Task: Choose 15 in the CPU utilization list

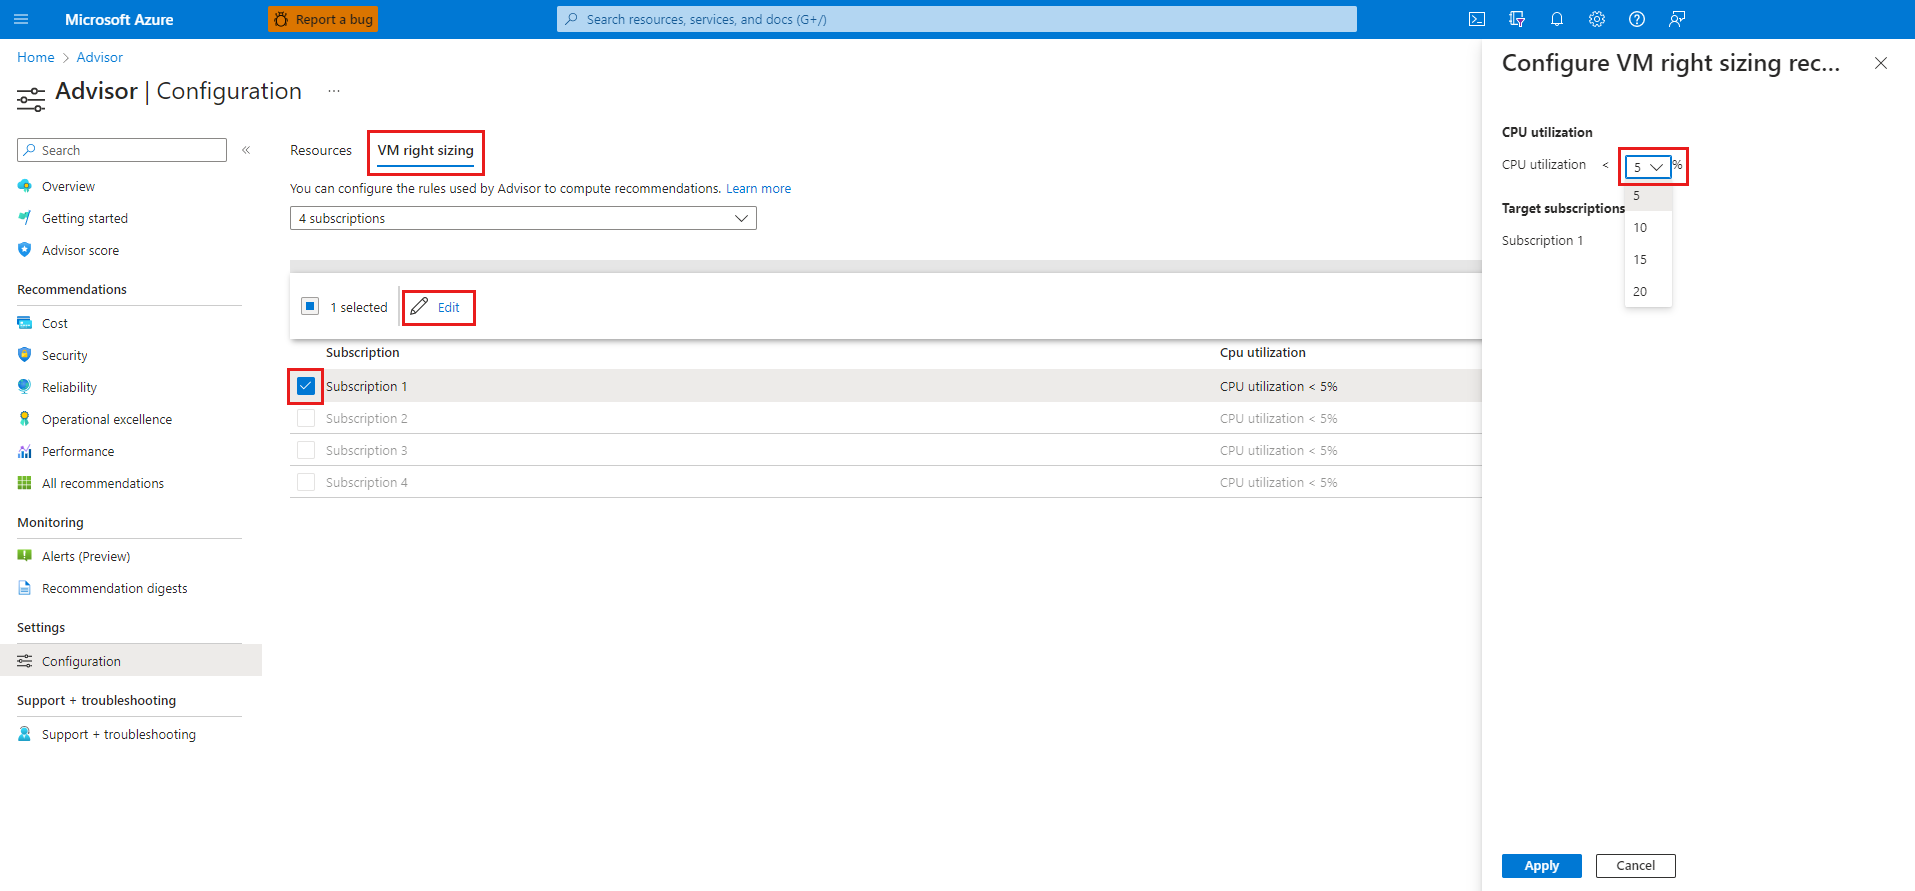Action: click(x=1648, y=260)
